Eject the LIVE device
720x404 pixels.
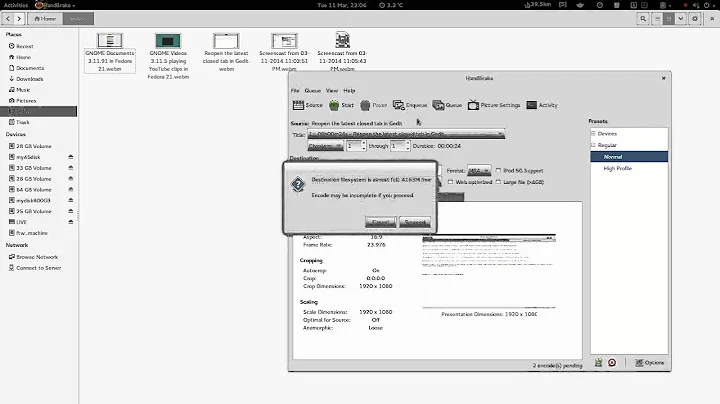71,222
